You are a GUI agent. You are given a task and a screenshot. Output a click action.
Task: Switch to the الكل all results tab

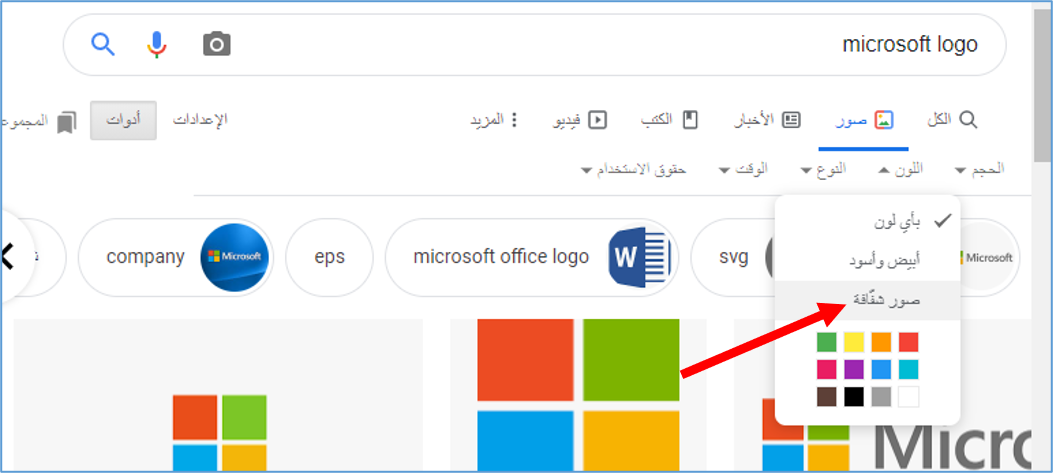[952, 120]
